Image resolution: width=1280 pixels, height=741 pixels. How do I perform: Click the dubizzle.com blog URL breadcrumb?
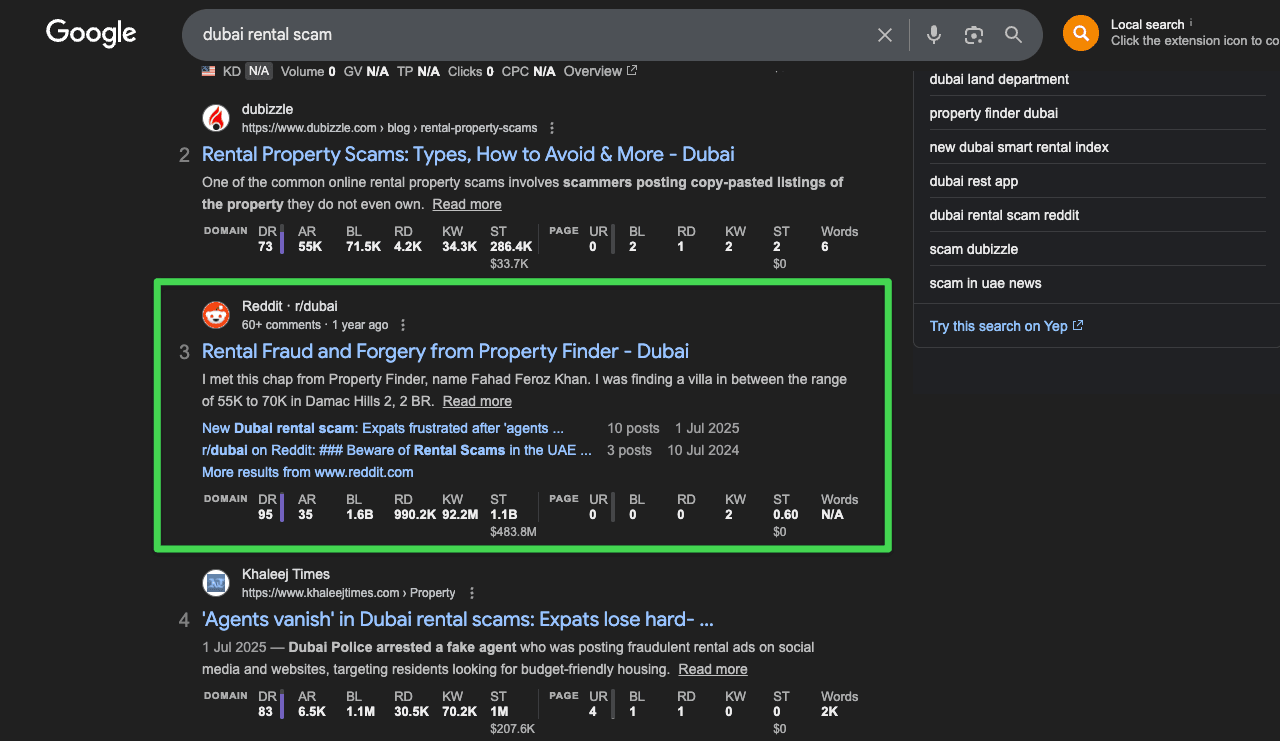click(390, 128)
